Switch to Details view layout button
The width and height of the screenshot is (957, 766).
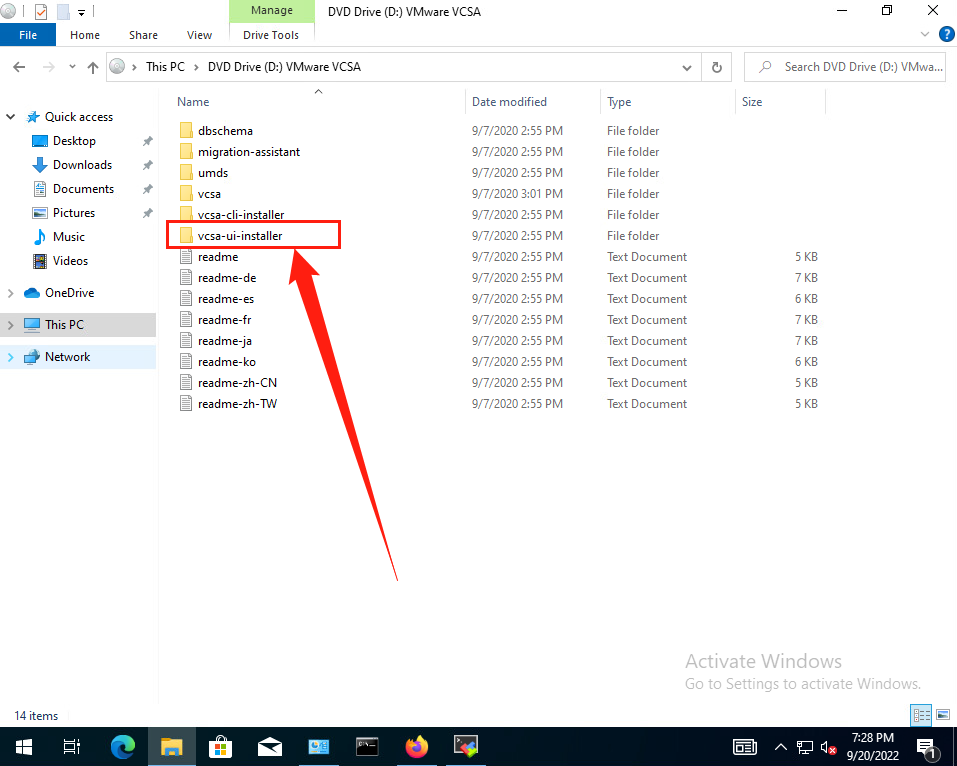[921, 715]
